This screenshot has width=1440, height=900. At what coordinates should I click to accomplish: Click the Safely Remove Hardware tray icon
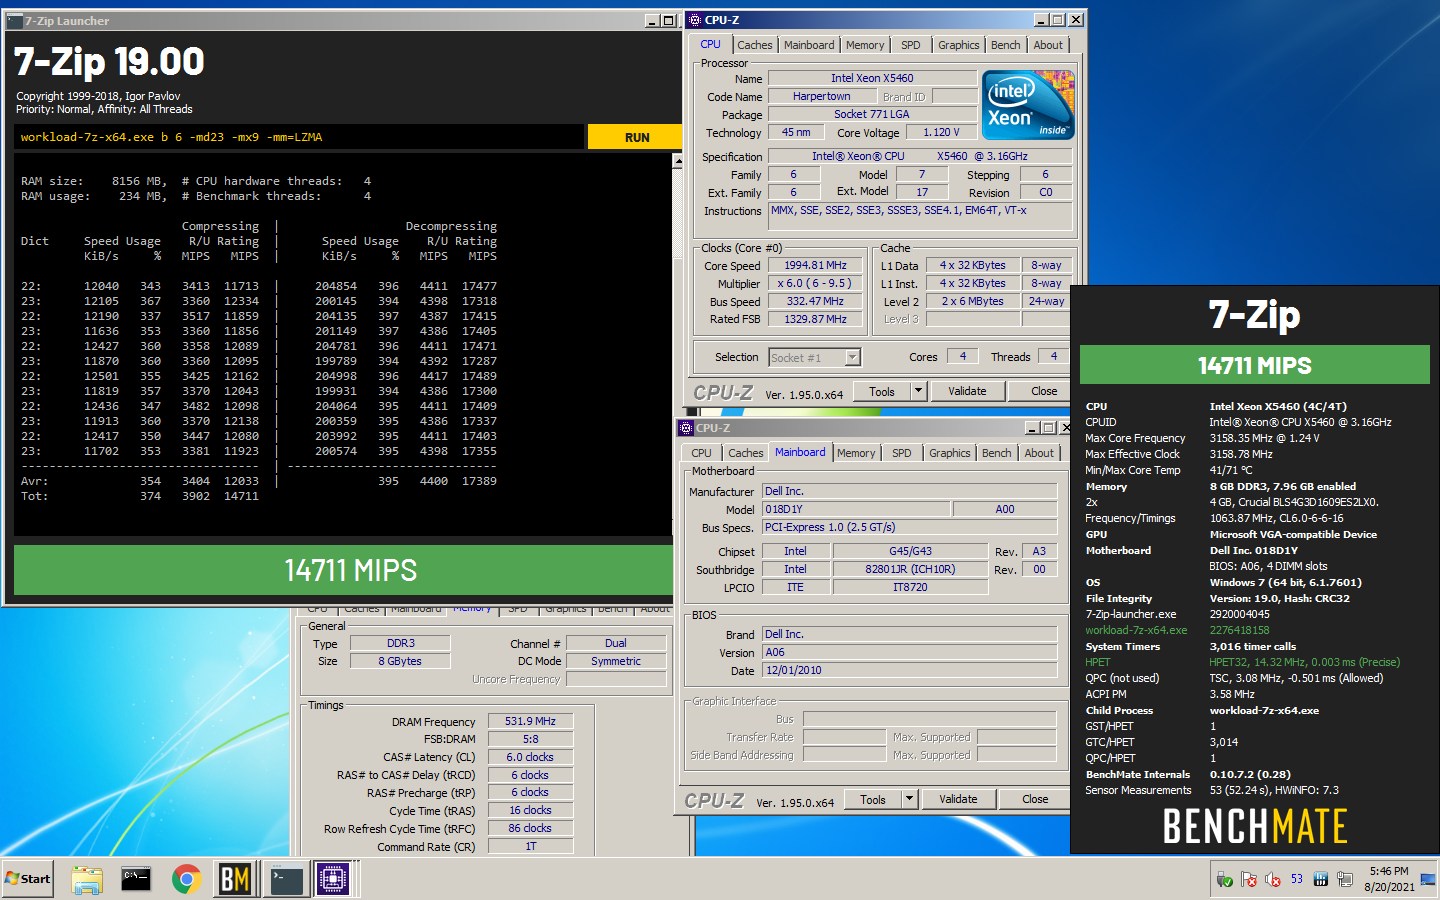[x=1225, y=879]
